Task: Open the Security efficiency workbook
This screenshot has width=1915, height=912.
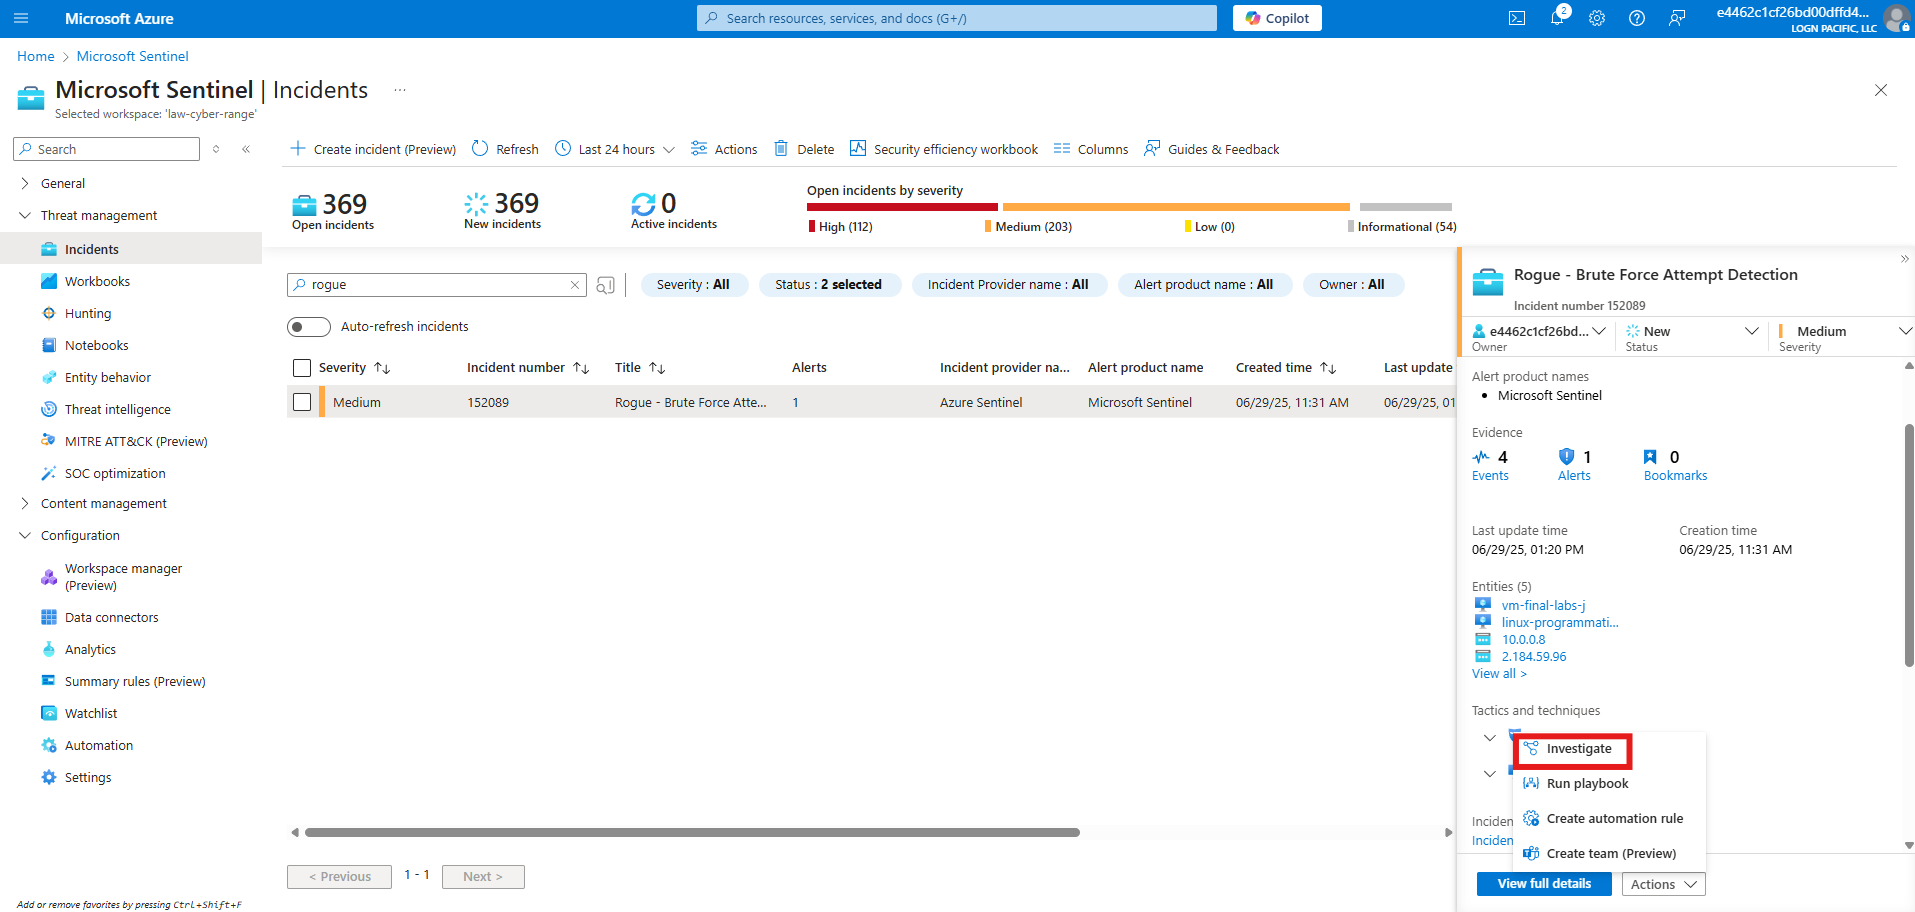Action: 944,149
